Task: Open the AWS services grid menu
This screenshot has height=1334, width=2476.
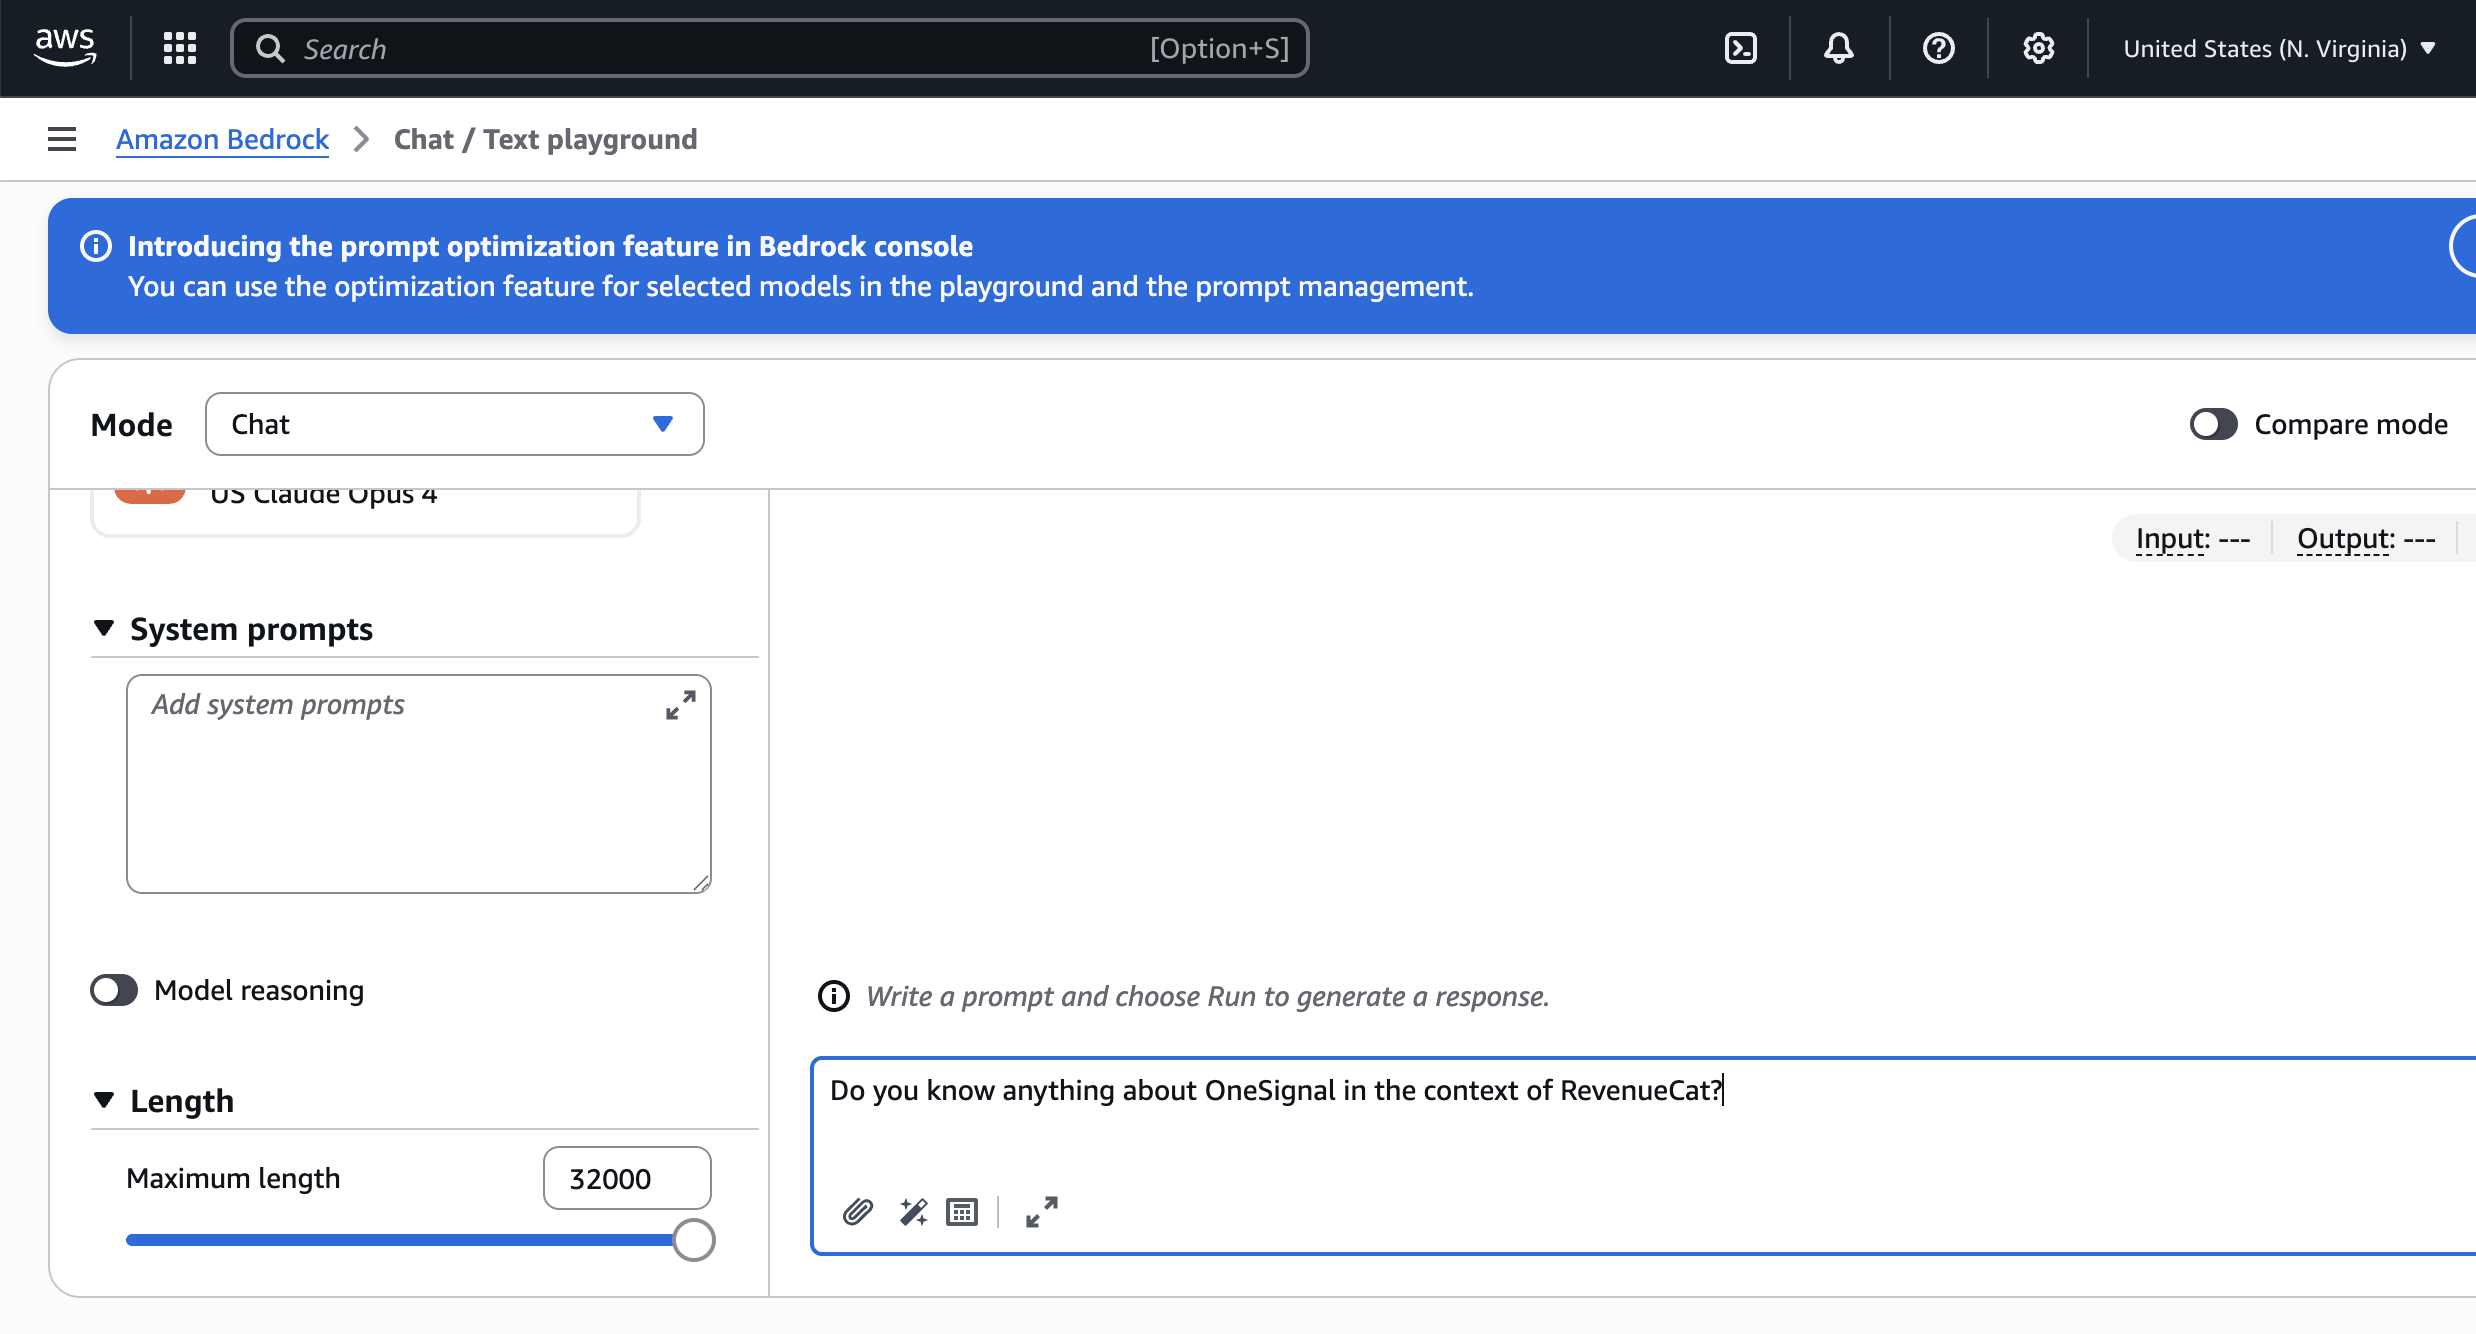Action: point(180,48)
